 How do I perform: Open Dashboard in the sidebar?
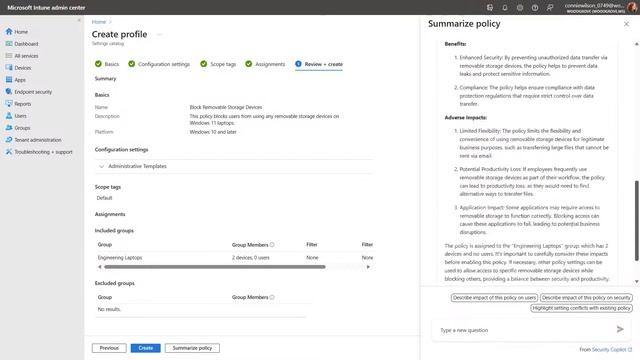tap(22, 44)
